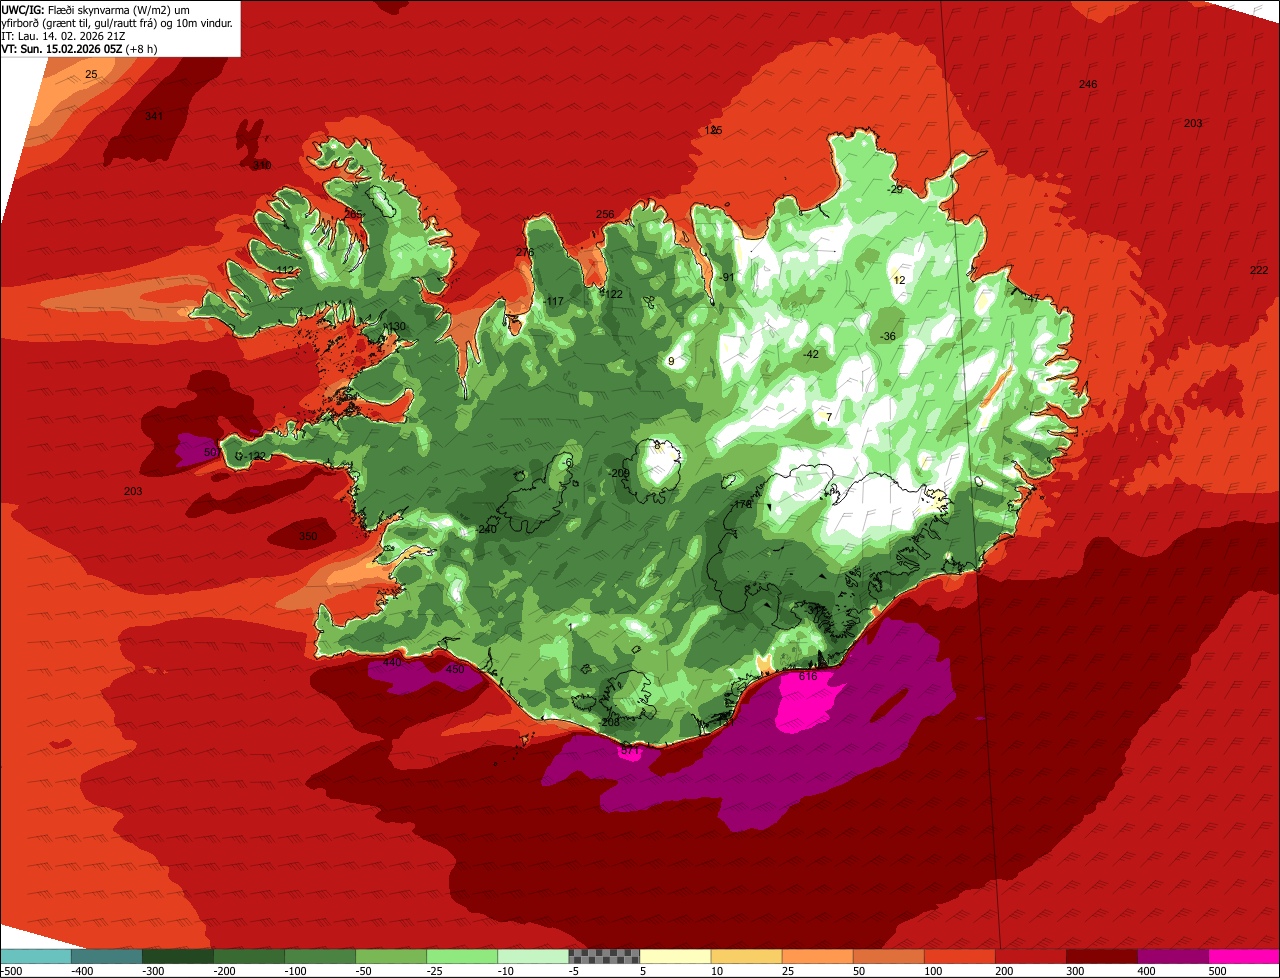Pick the legend swatch between -50 and -25

point(391,956)
